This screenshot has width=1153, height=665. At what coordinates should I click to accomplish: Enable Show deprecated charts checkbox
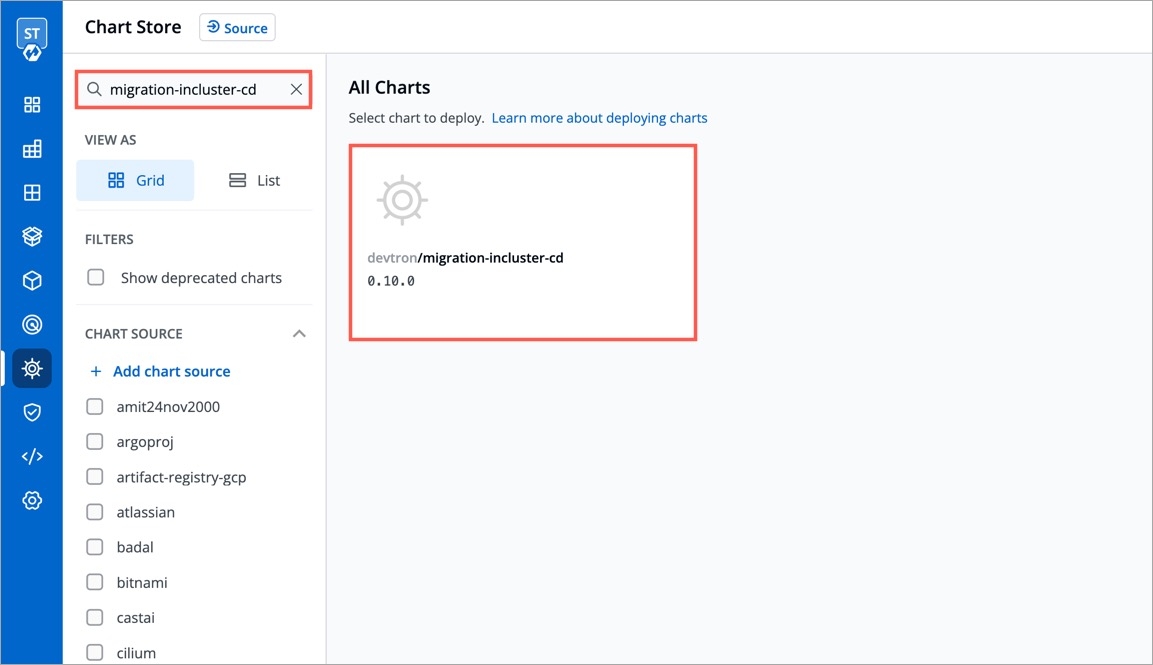coord(96,278)
